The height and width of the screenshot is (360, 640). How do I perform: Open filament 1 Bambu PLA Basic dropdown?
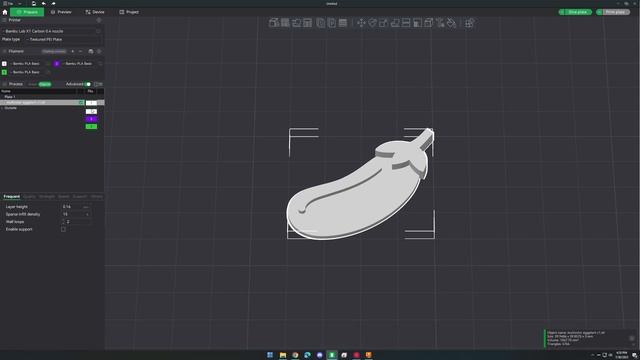27,64
